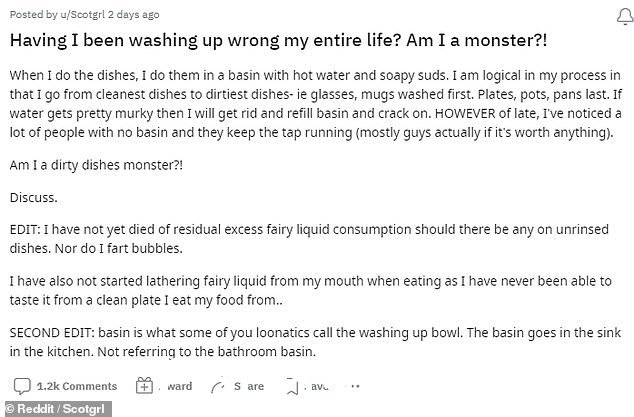Screen dimensions: 634x417
Task: Click the 'Discuss.' line
Action: (x=34, y=197)
